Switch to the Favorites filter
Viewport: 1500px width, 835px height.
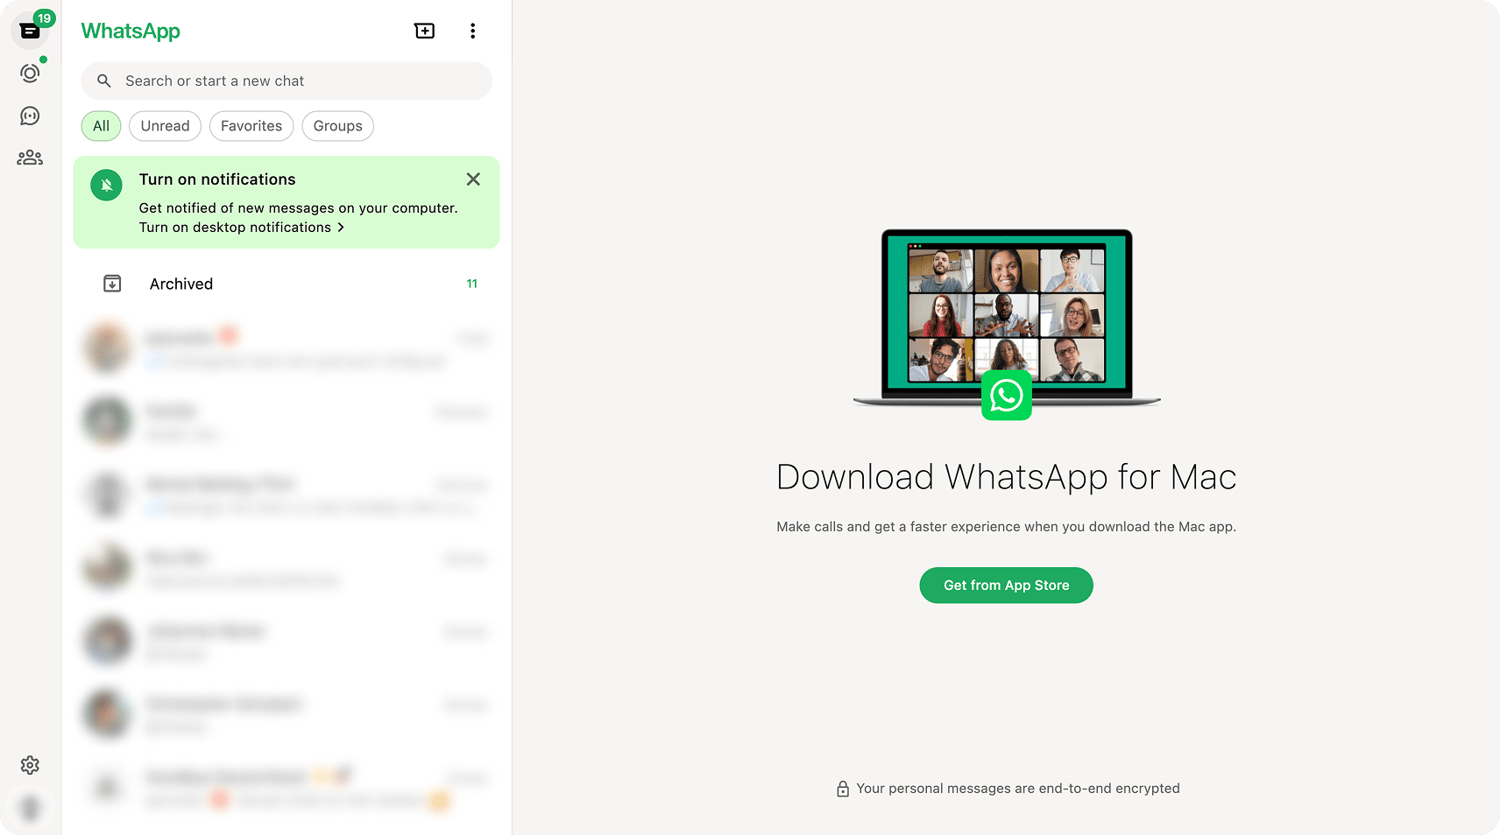[251, 126]
